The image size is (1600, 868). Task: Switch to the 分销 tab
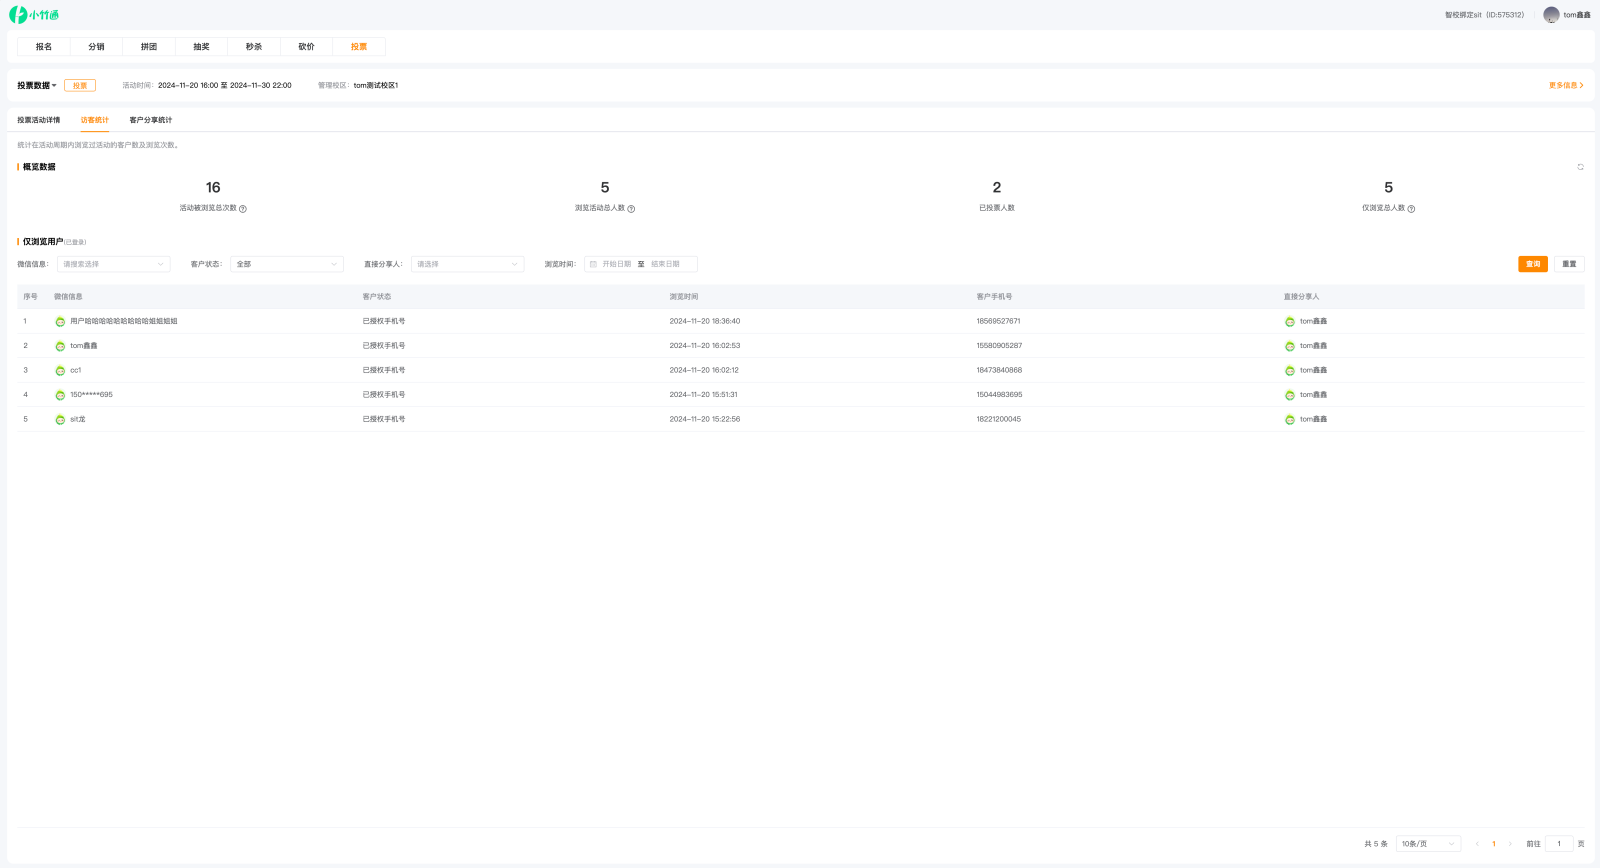point(96,47)
